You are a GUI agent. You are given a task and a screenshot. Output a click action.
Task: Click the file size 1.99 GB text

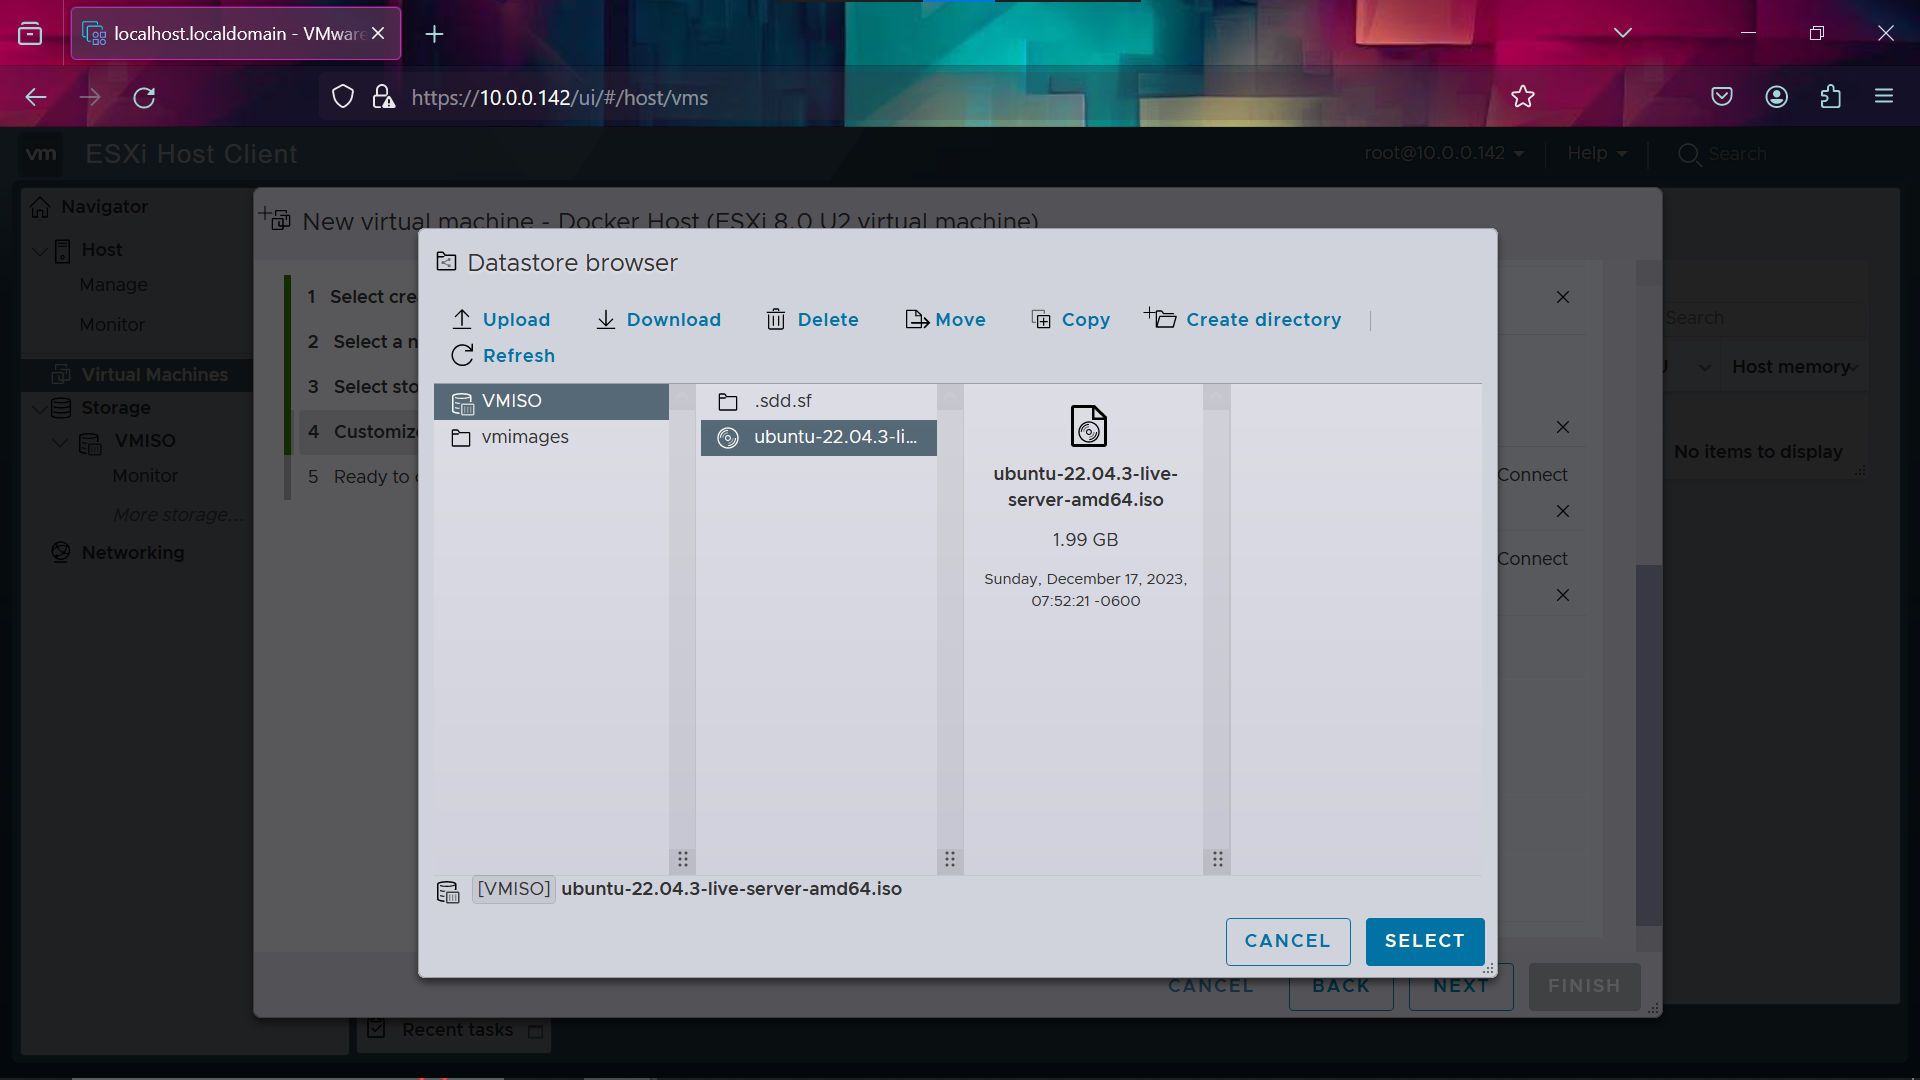click(x=1085, y=540)
